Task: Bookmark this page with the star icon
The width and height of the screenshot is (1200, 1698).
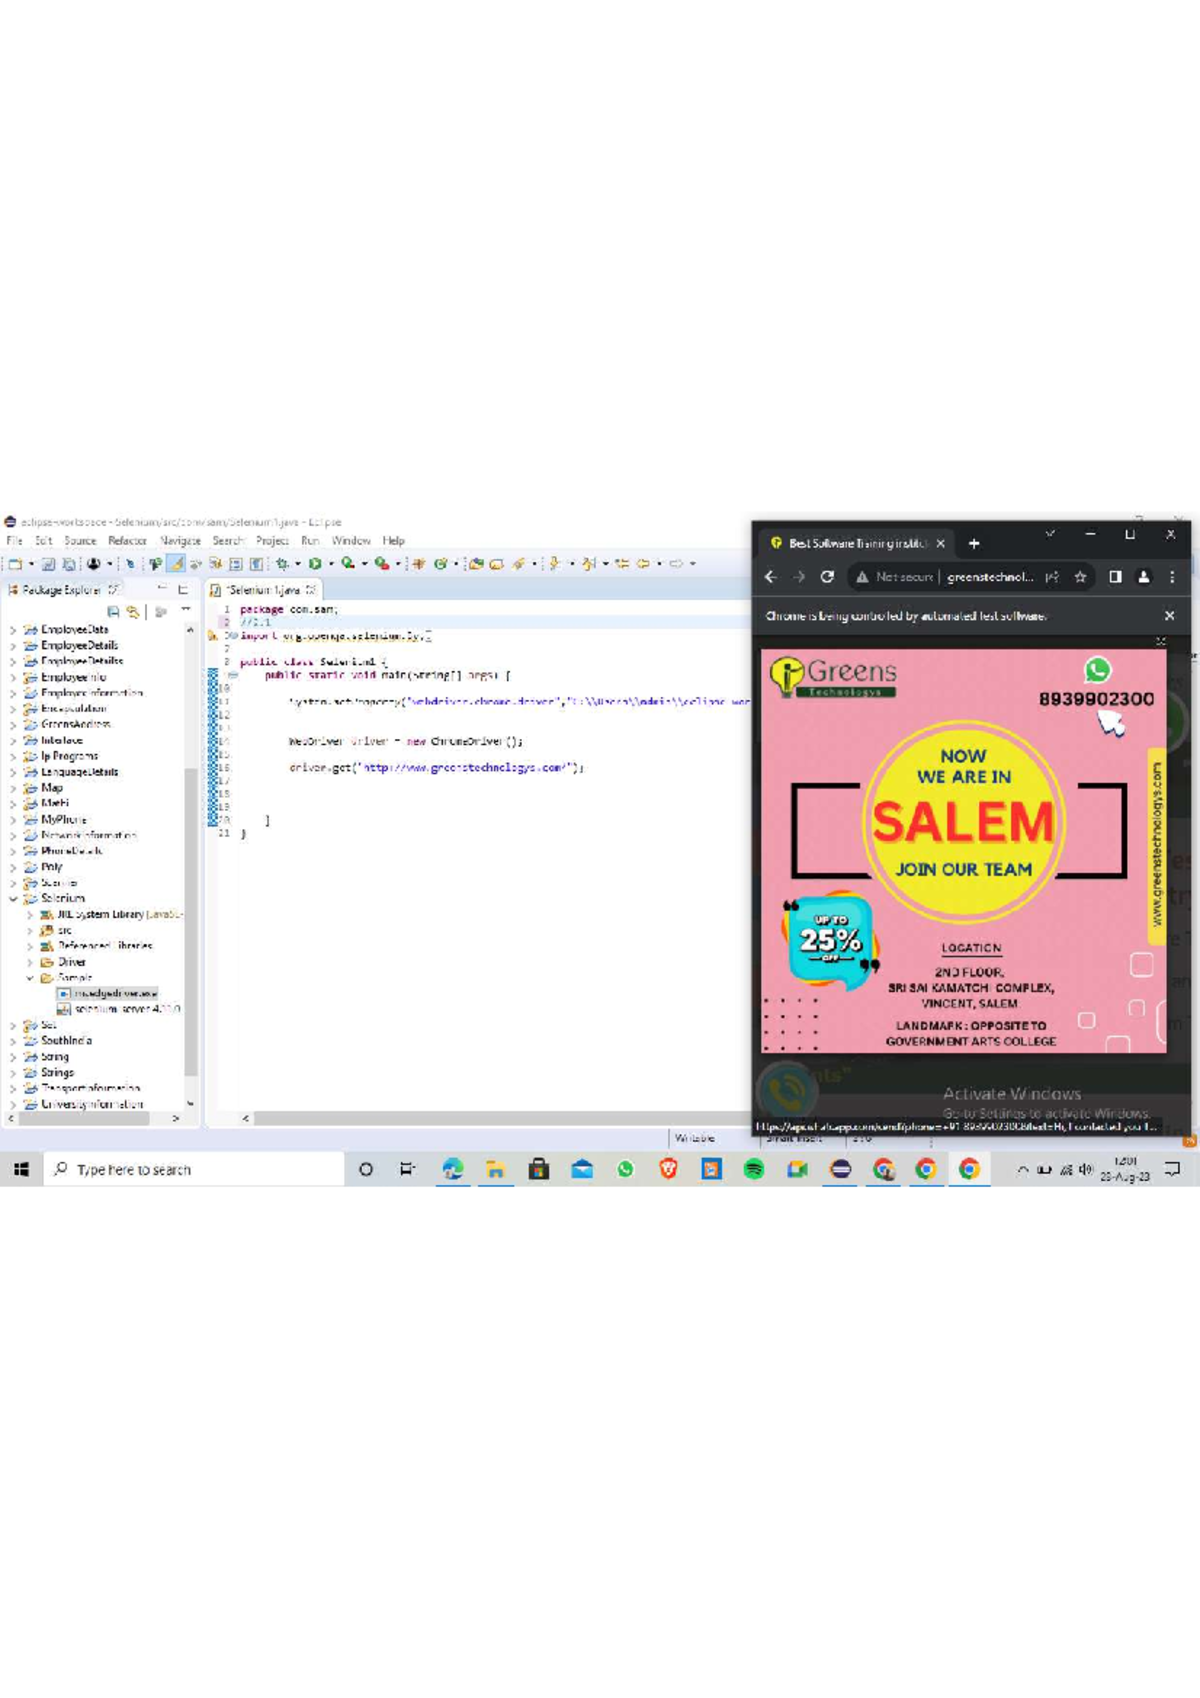Action: pyautogui.click(x=1080, y=577)
